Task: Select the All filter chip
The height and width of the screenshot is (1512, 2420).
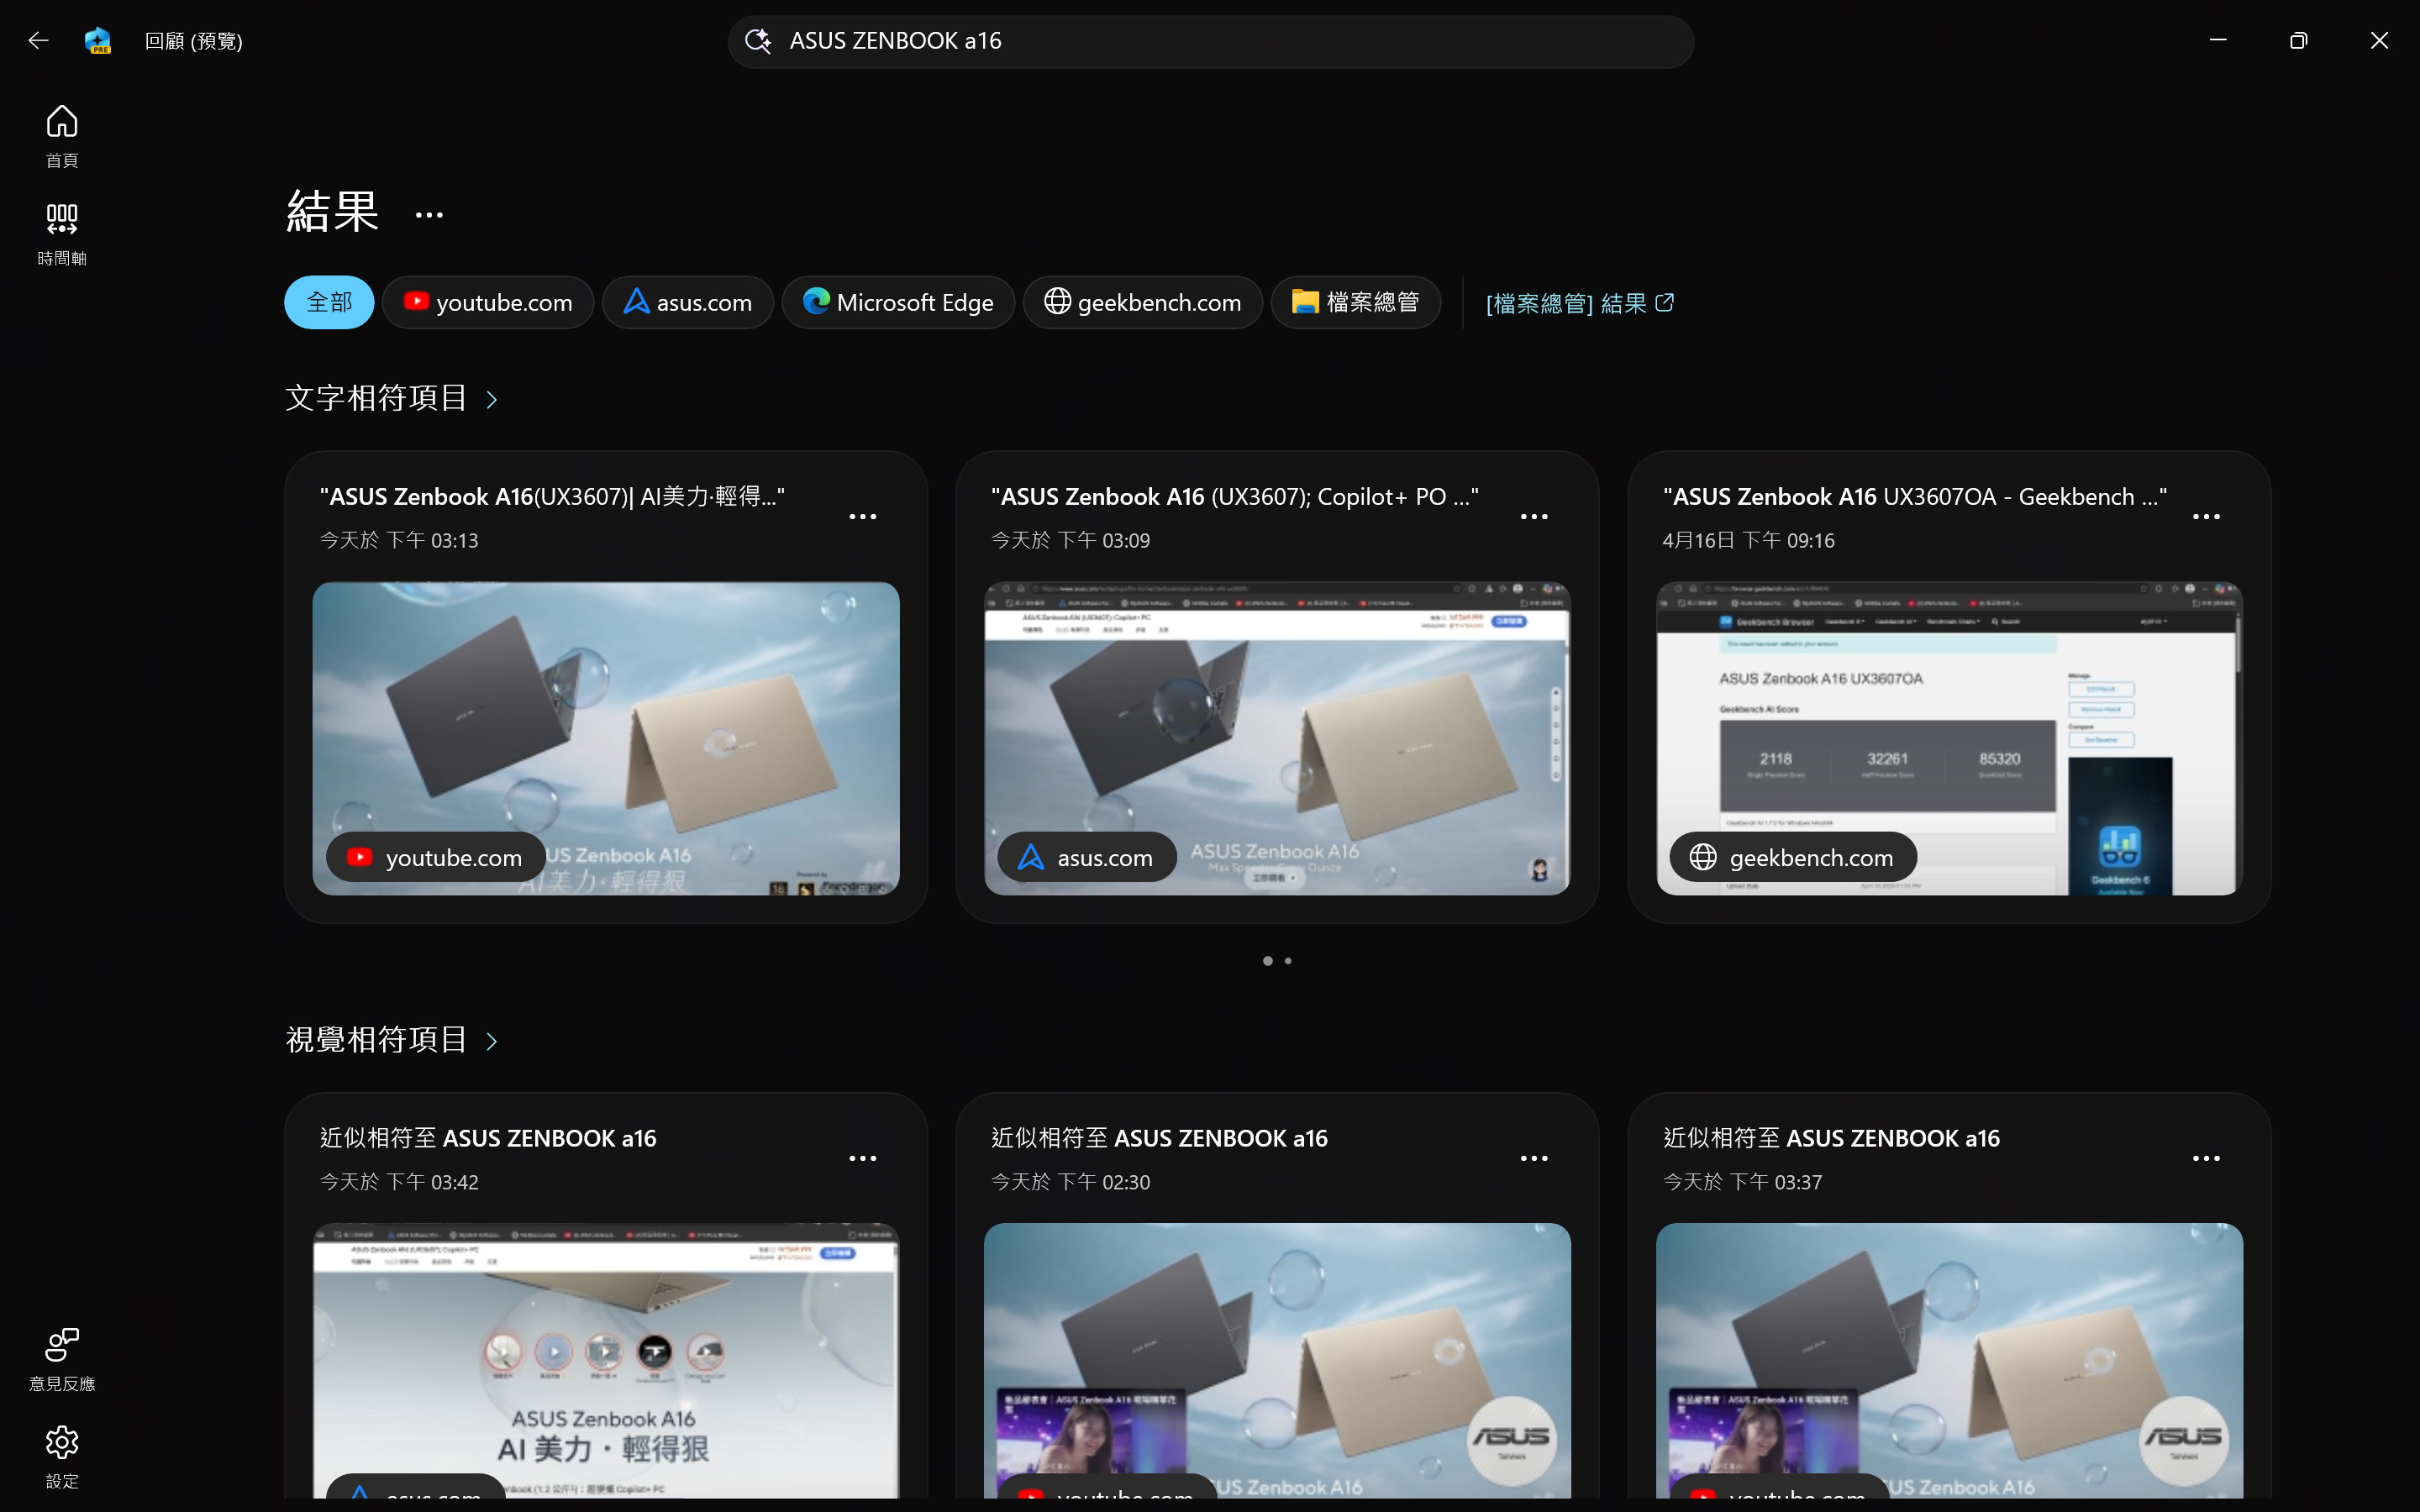Action: pos(329,302)
